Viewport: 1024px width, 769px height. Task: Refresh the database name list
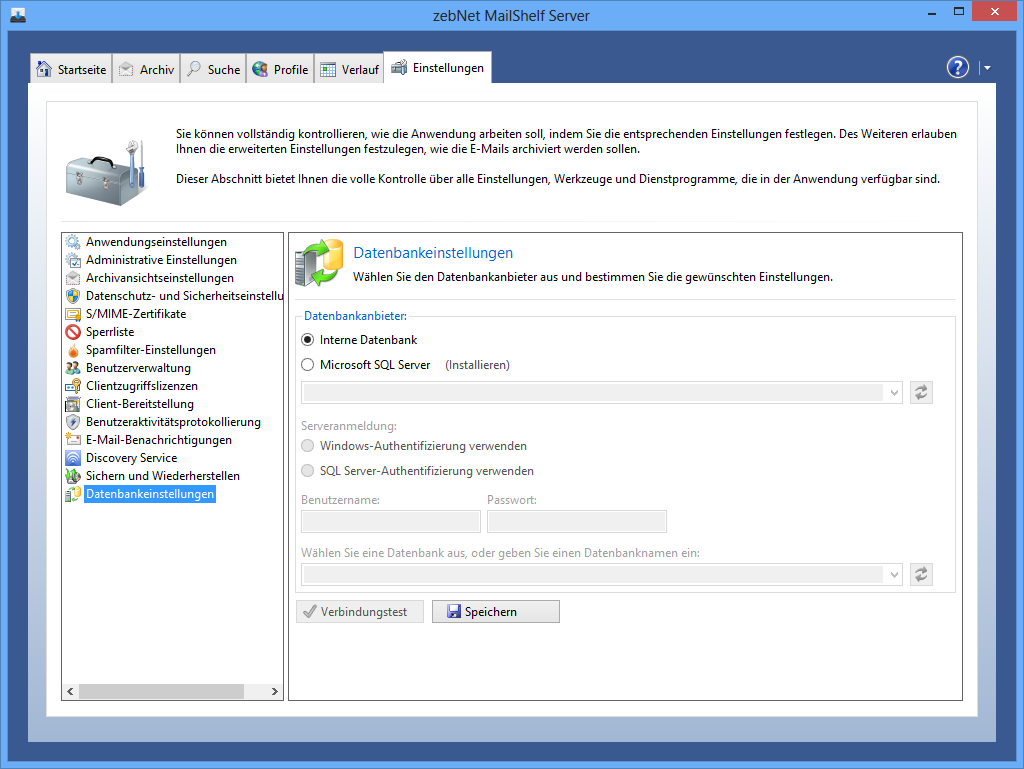[x=921, y=574]
